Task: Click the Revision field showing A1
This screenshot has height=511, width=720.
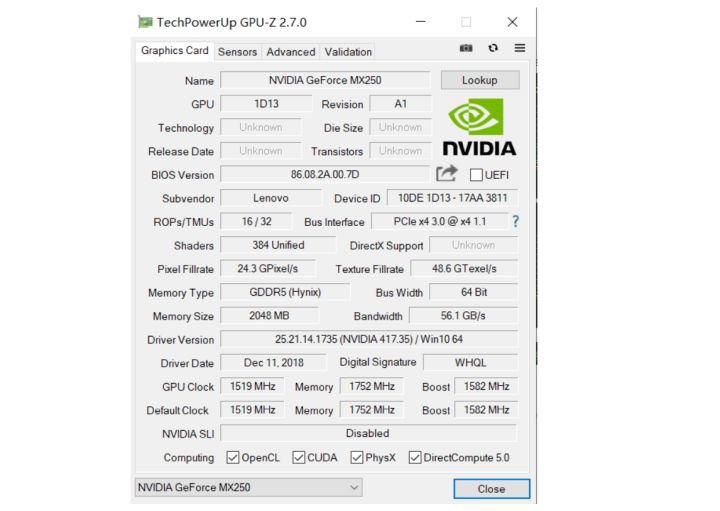Action: point(400,104)
